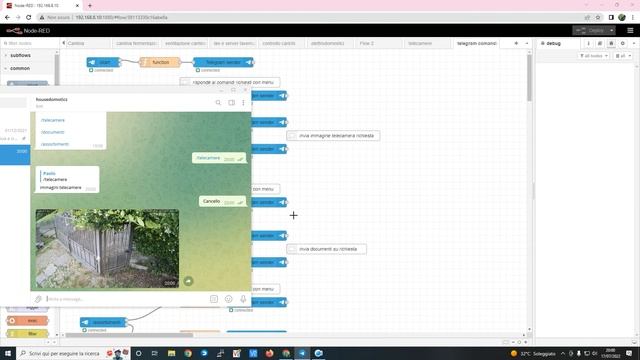Select the highlighted blue chat in Telegram list
The image size is (640, 360).
15,155
